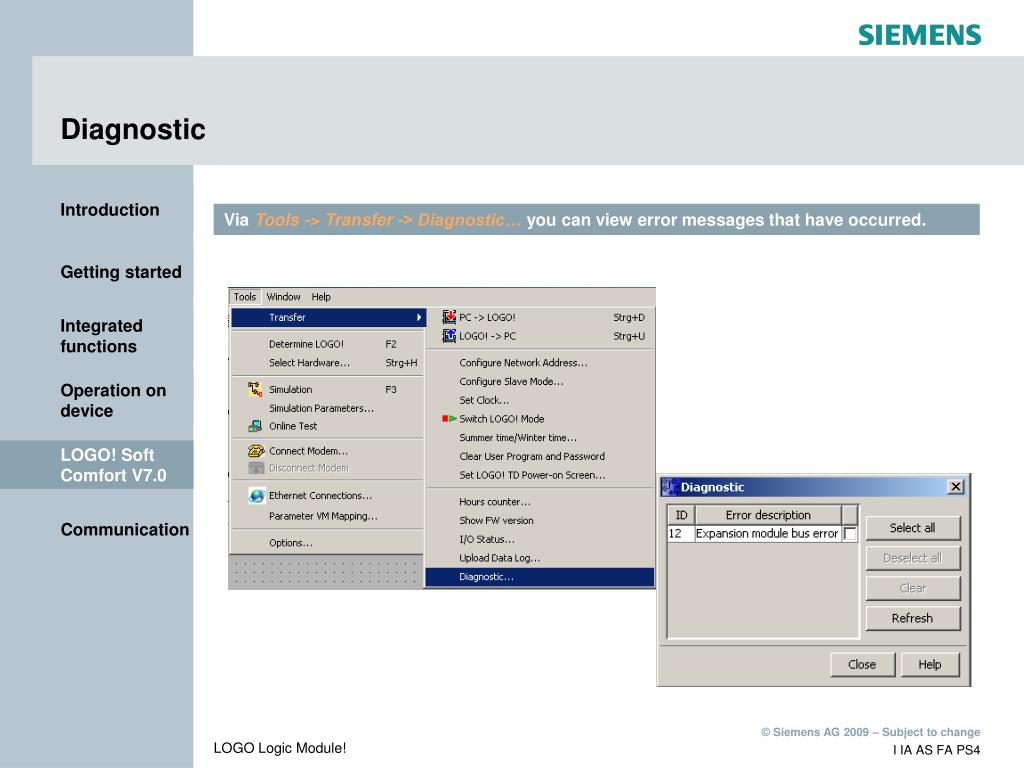Screen dimensions: 1024x768
Task: Open Hours counter... entry
Action: click(541, 502)
